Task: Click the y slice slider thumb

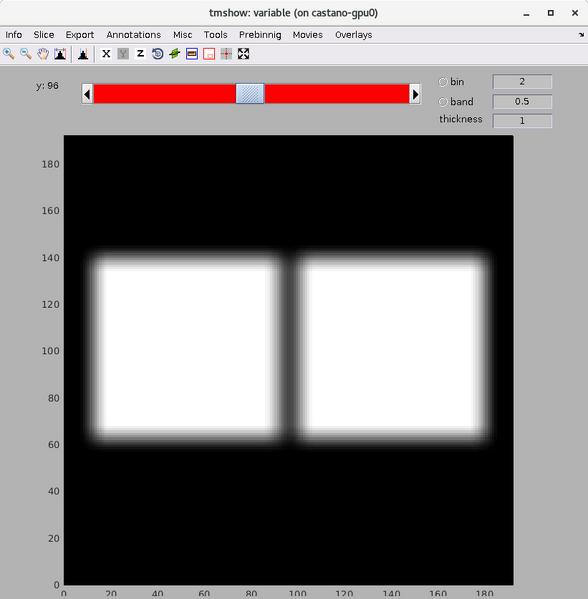Action: click(x=250, y=94)
